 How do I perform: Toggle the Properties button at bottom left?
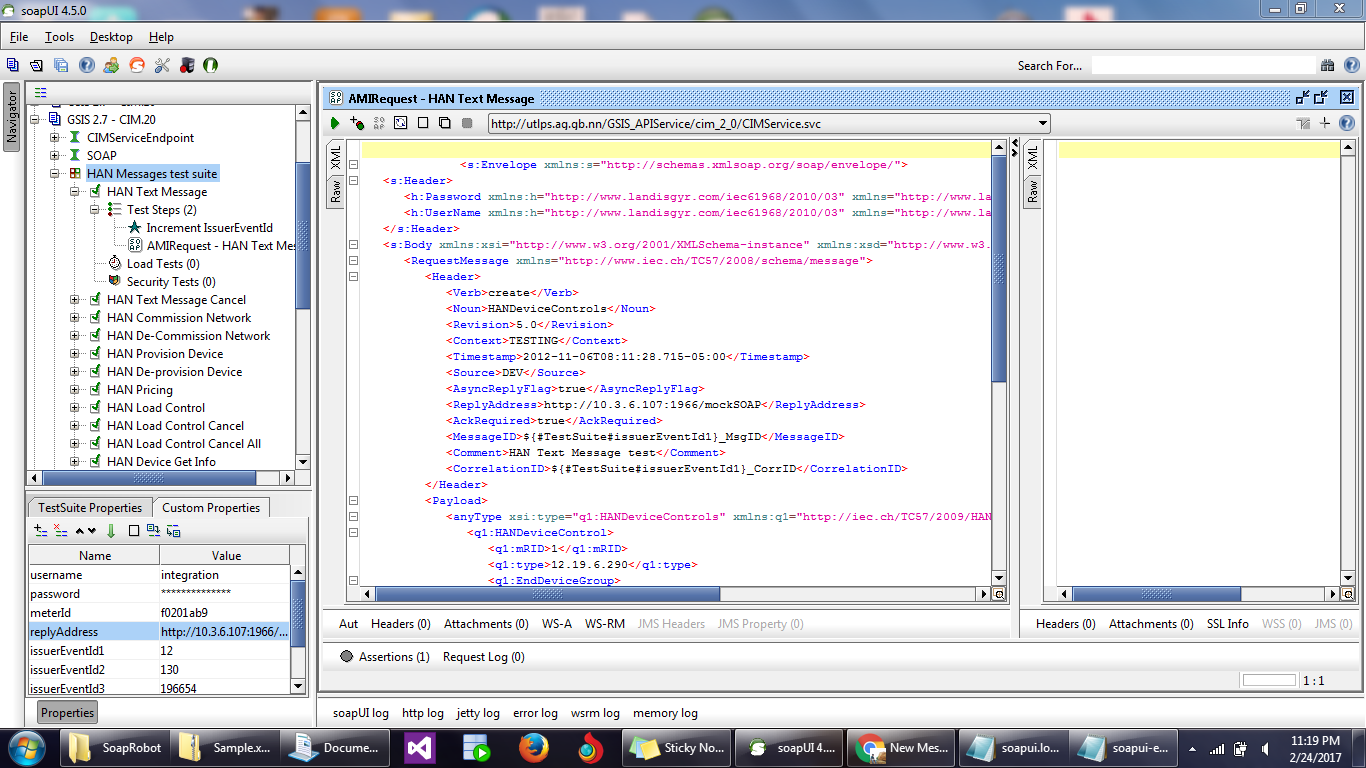(67, 713)
